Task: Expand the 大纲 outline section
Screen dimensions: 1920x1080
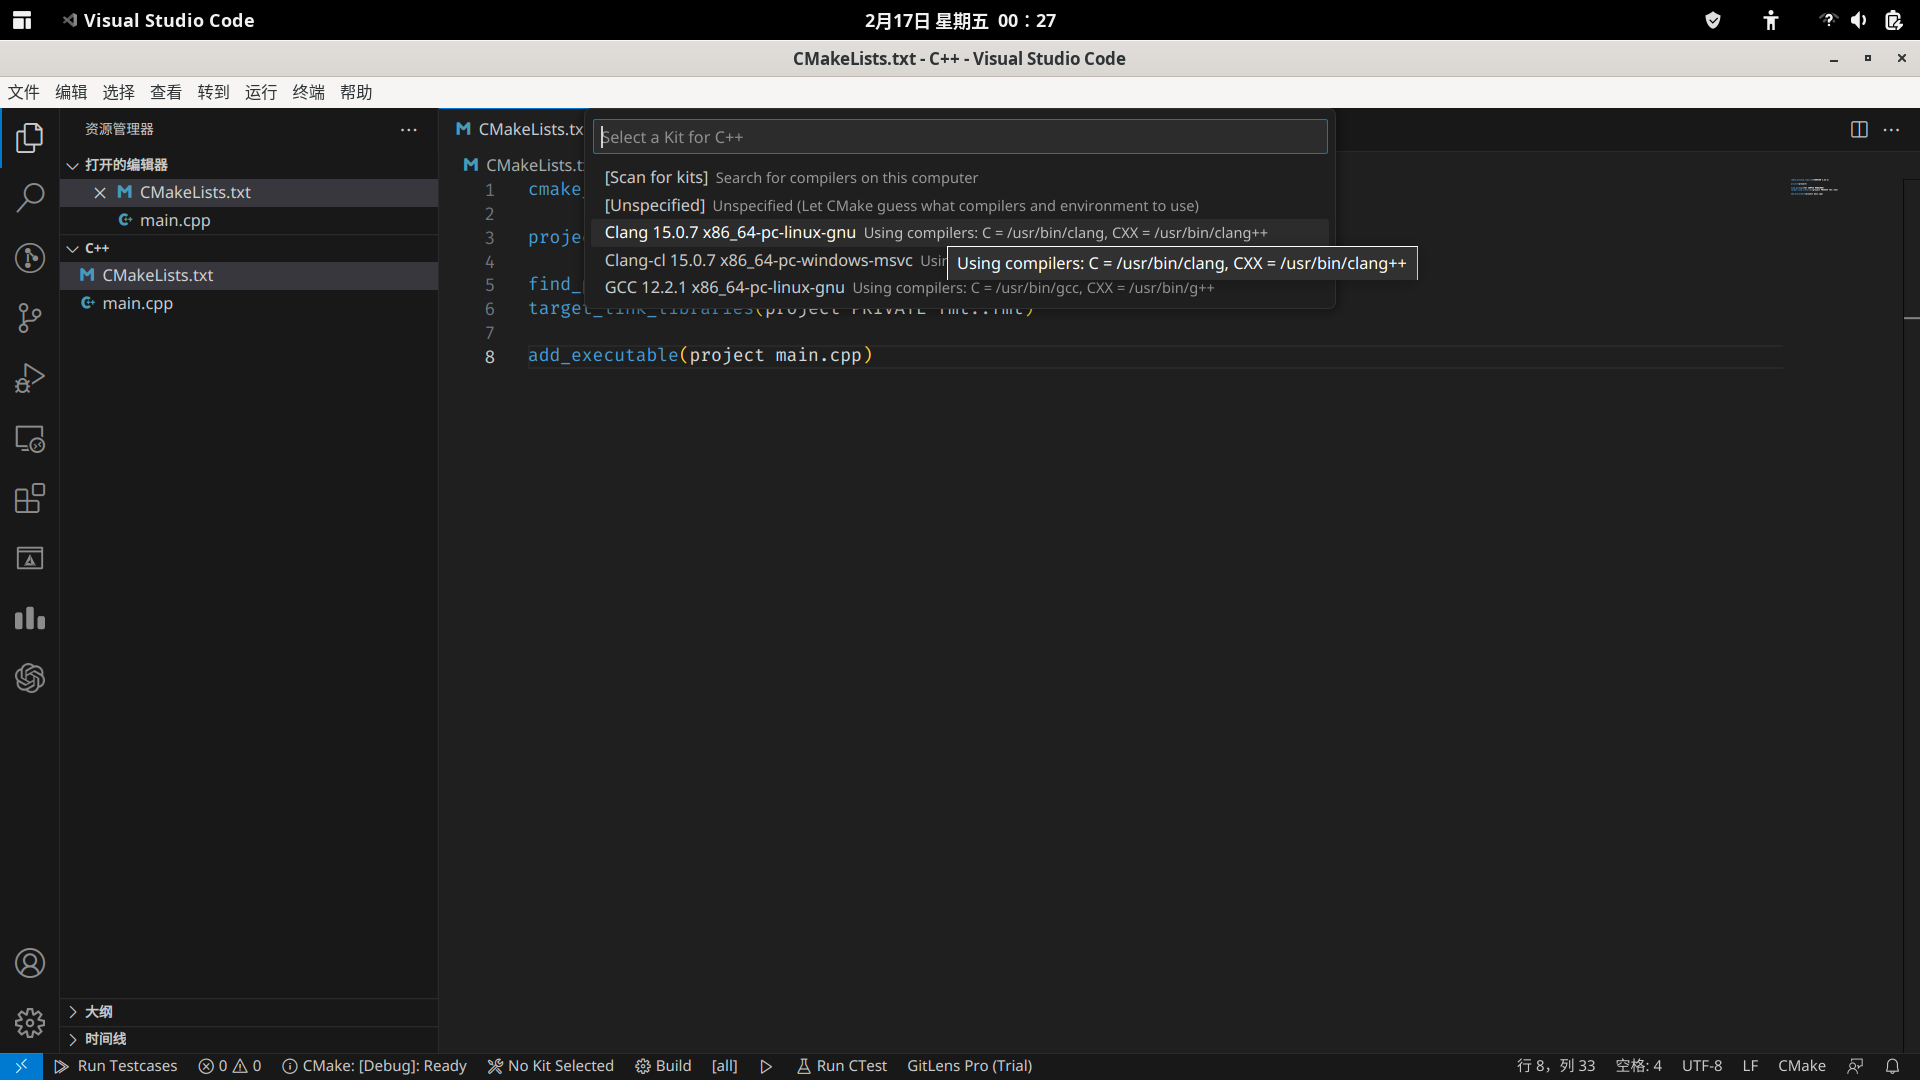Action: click(x=249, y=1012)
